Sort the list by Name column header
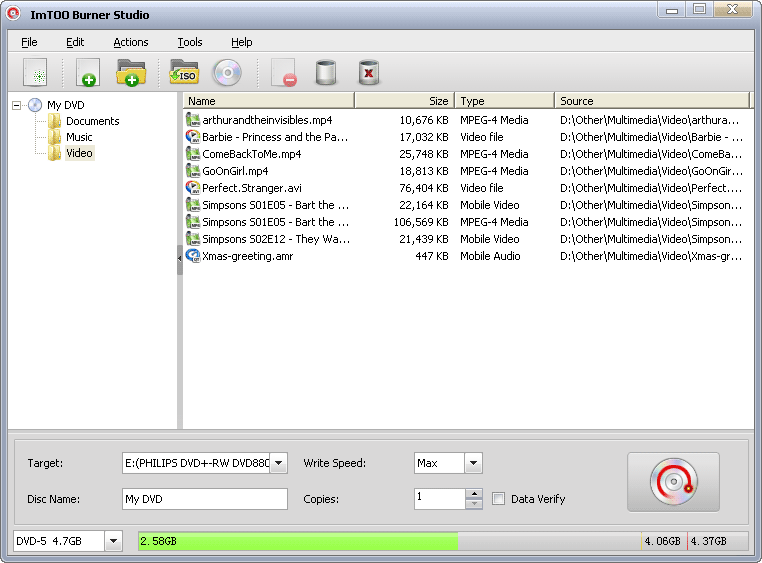 point(269,101)
